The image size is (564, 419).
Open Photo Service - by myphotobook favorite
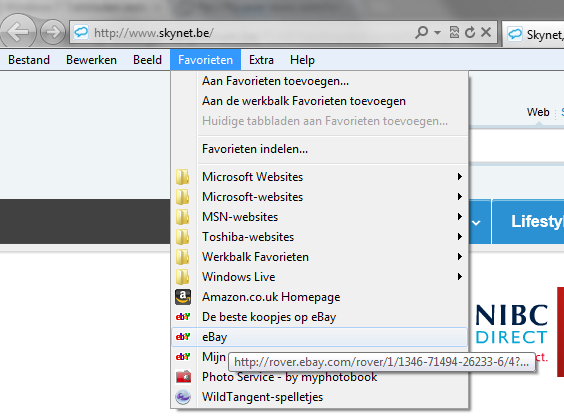coord(319,377)
